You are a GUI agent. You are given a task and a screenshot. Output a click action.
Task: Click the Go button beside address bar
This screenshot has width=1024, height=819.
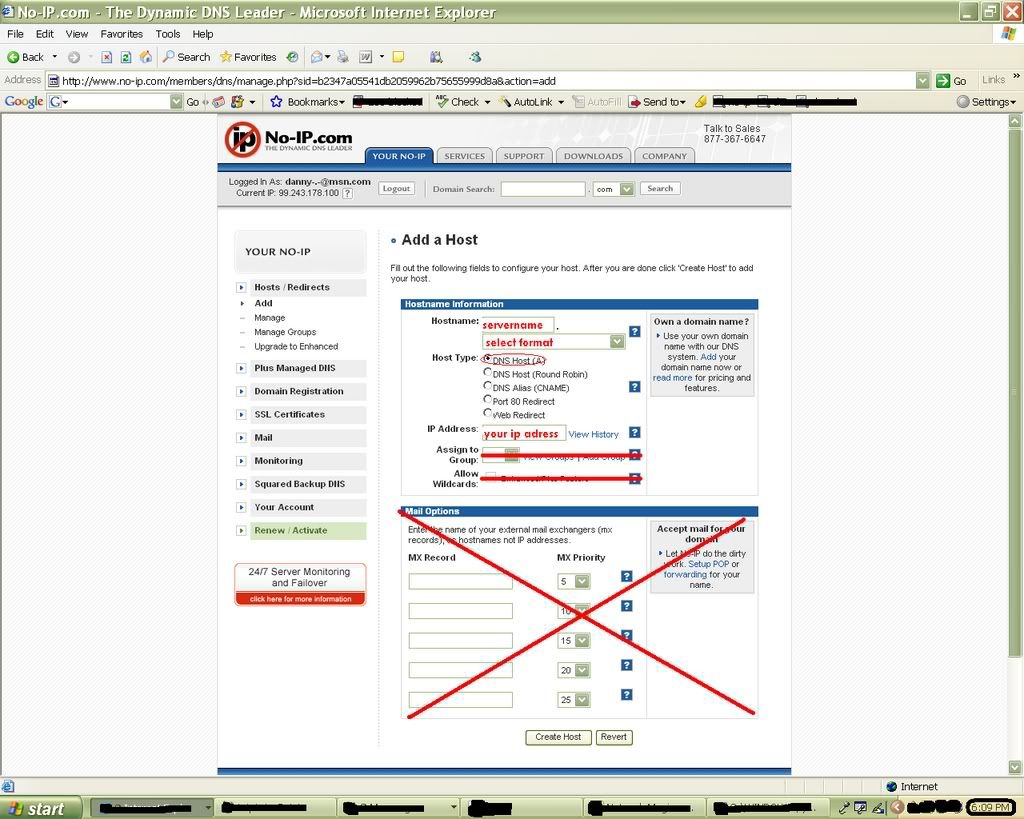coord(951,81)
